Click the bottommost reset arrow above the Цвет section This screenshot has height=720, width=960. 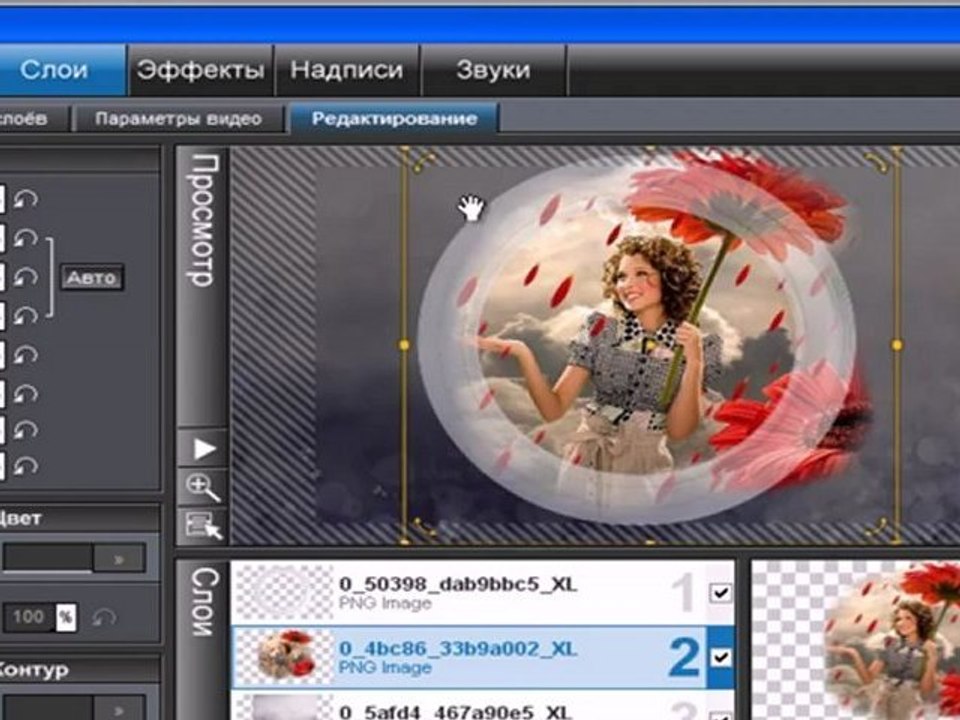pos(25,467)
